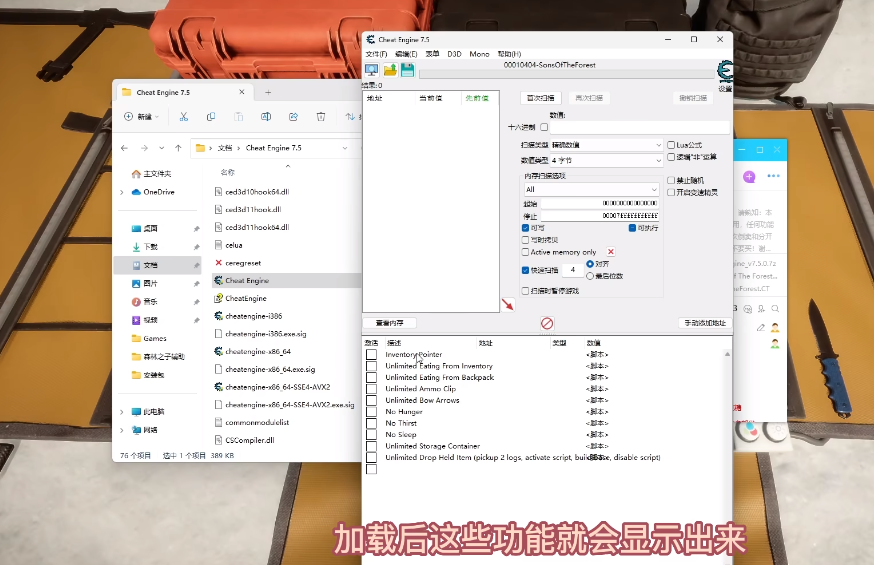Image resolution: width=874 pixels, height=565 pixels.
Task: Close the Cheat Engine 7.5 Explorer tab
Action: click(242, 92)
